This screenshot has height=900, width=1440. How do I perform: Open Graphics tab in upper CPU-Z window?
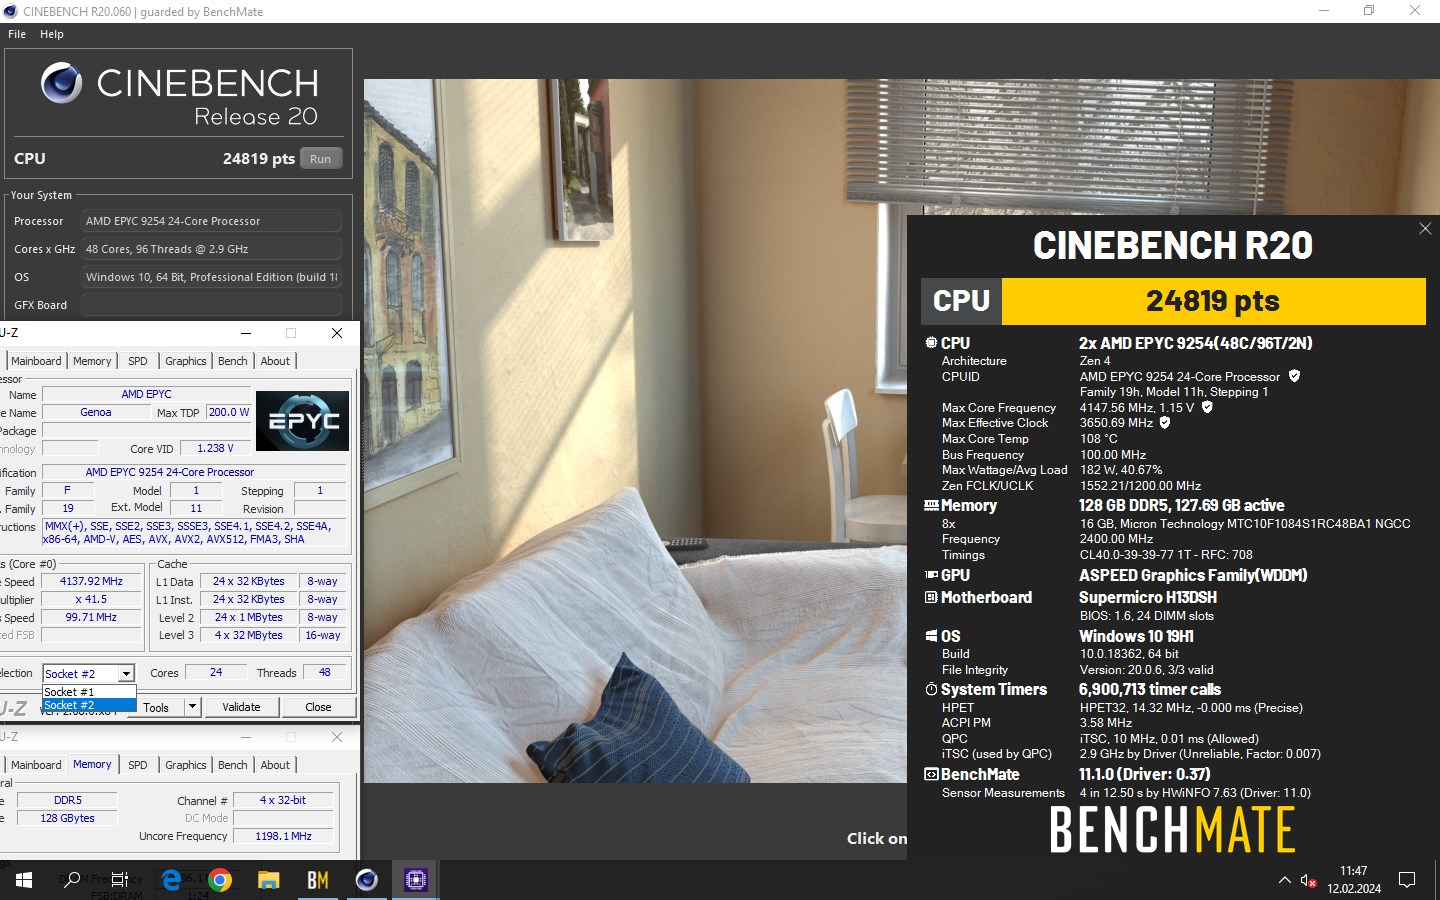186,361
